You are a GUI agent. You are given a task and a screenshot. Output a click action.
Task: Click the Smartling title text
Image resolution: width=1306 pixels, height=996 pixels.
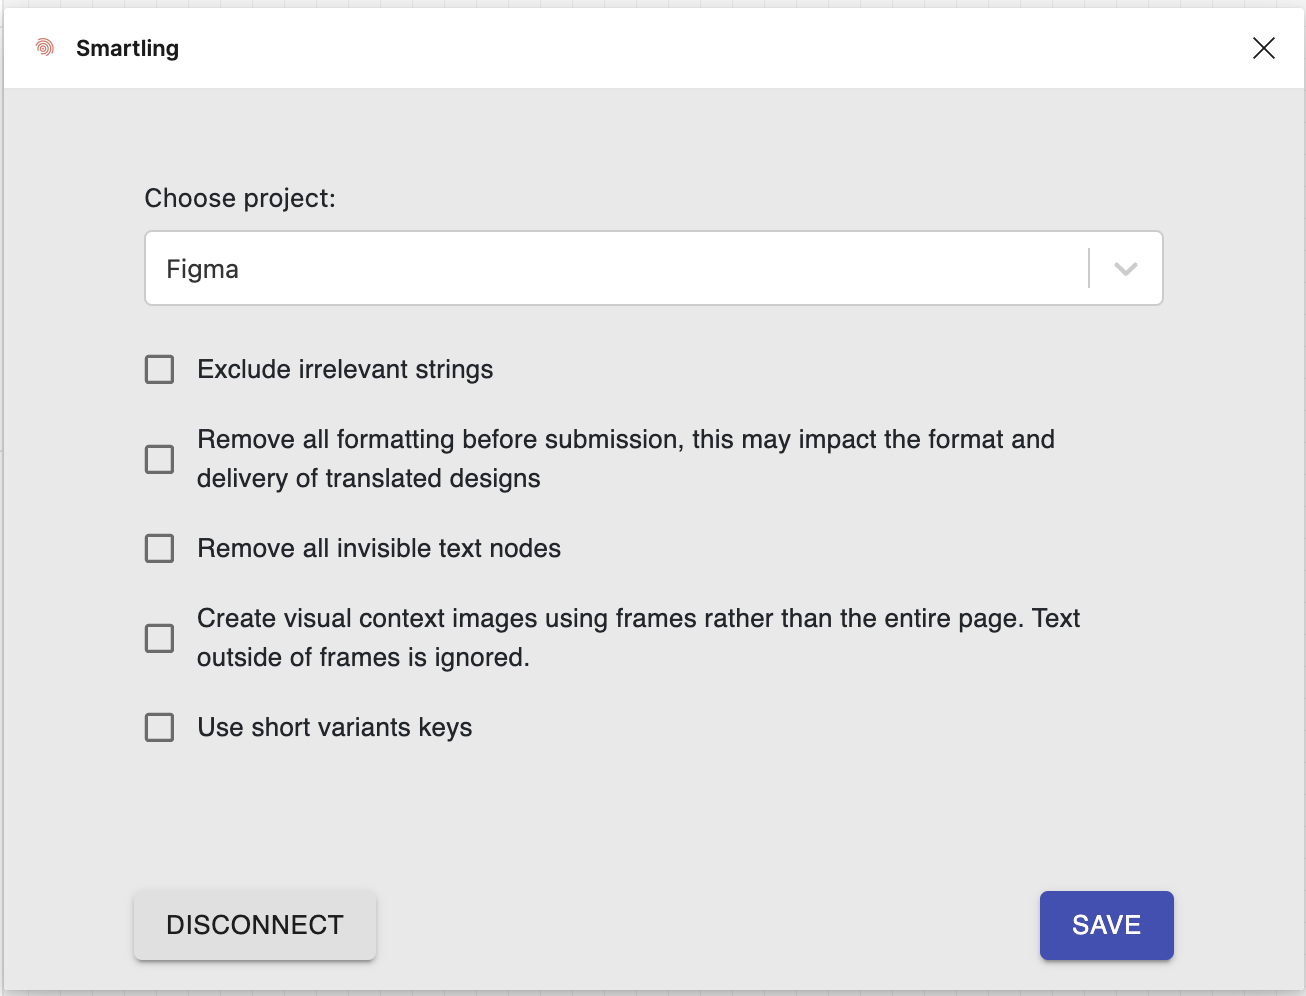point(127,47)
